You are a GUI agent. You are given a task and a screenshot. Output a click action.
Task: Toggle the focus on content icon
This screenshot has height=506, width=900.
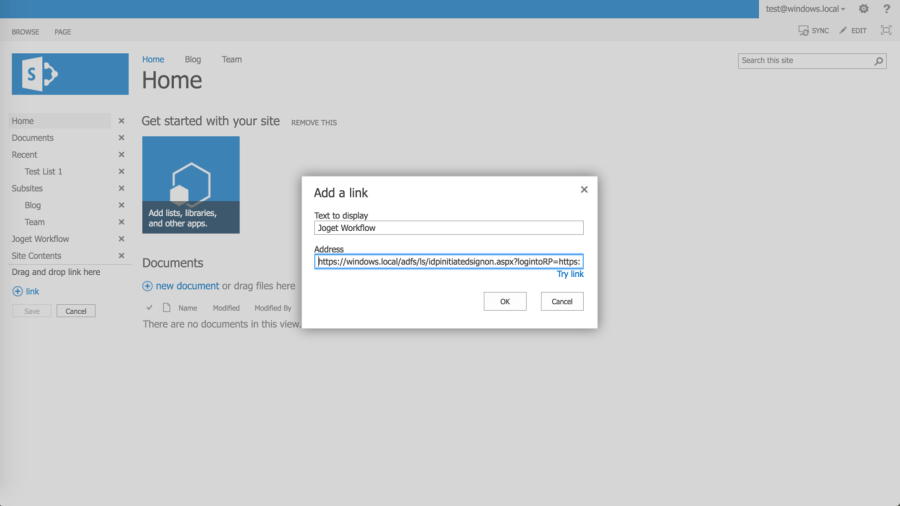(885, 31)
